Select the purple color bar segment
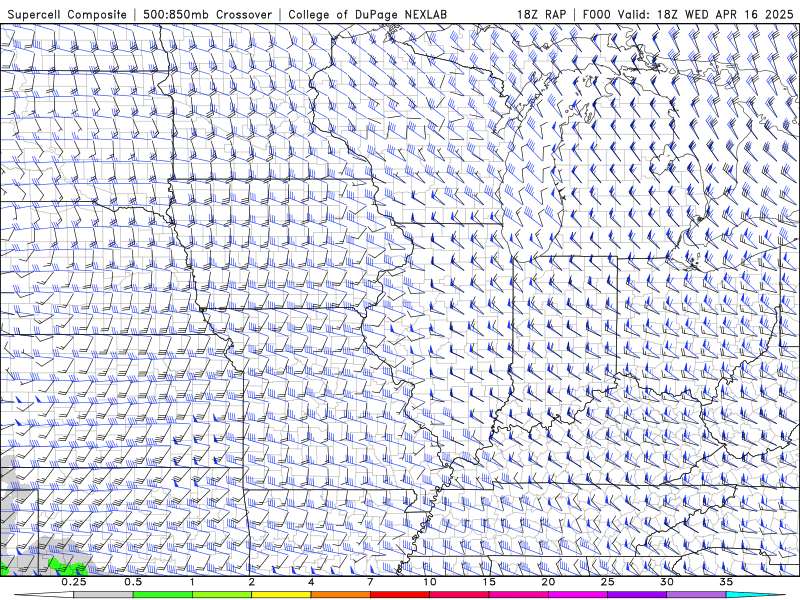This screenshot has height=600, width=800. 637,595
